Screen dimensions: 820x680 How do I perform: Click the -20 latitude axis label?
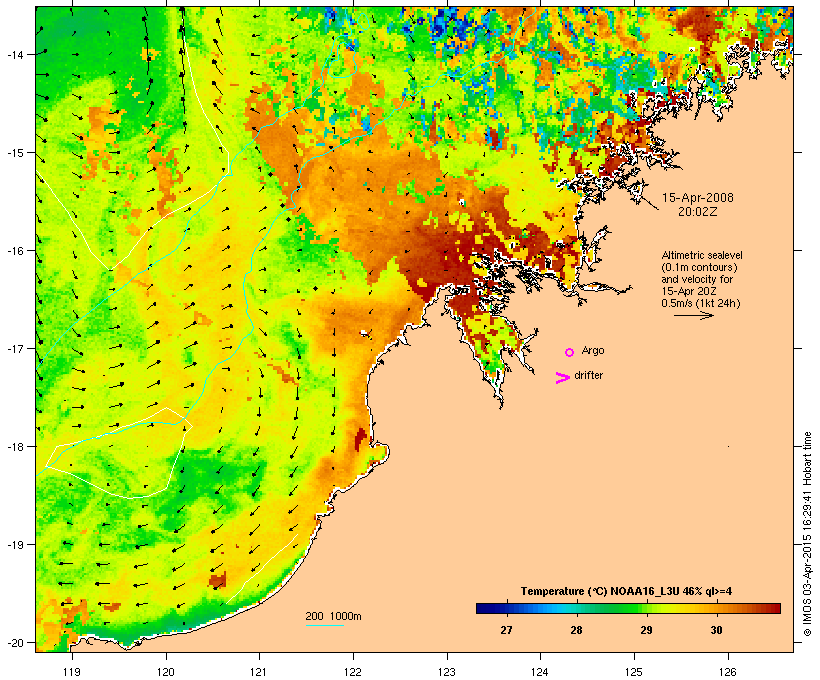click(14, 643)
